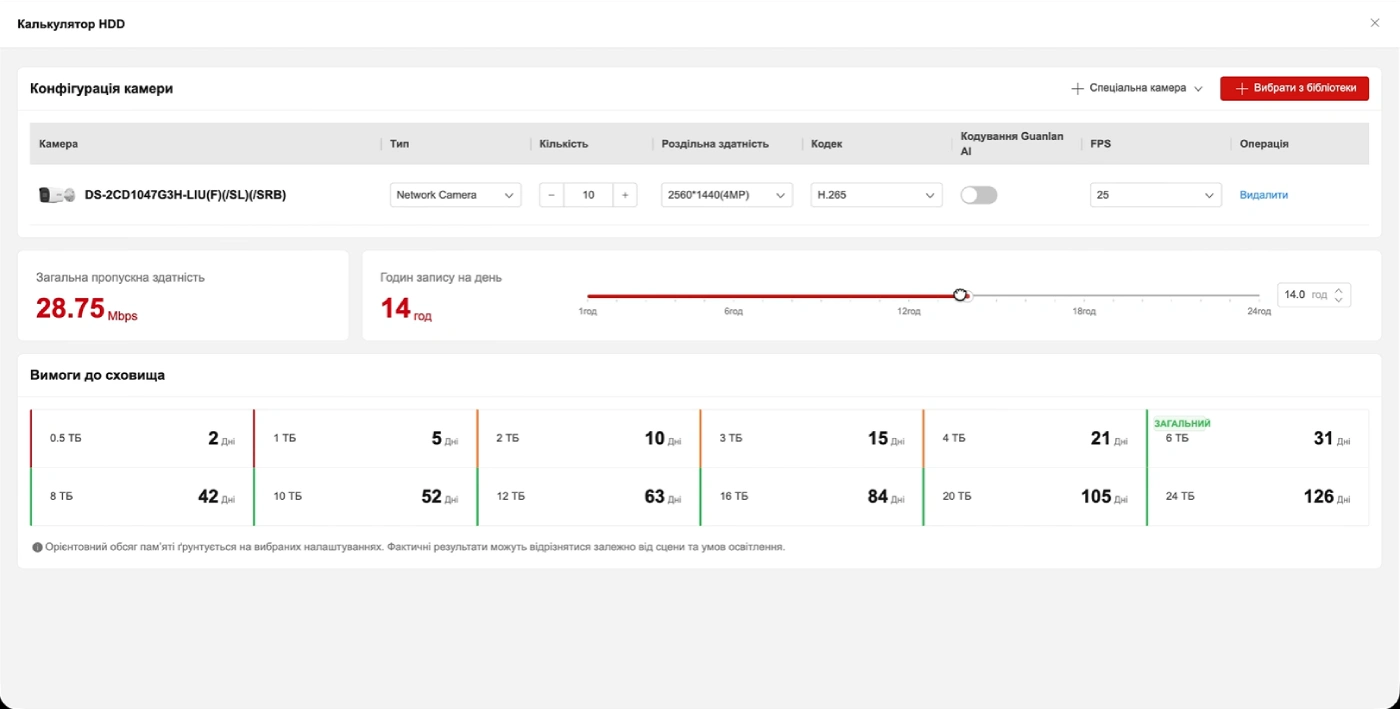Click the 28.75 Mbps bandwidth value
This screenshot has width=1400, height=709.
[x=86, y=309]
